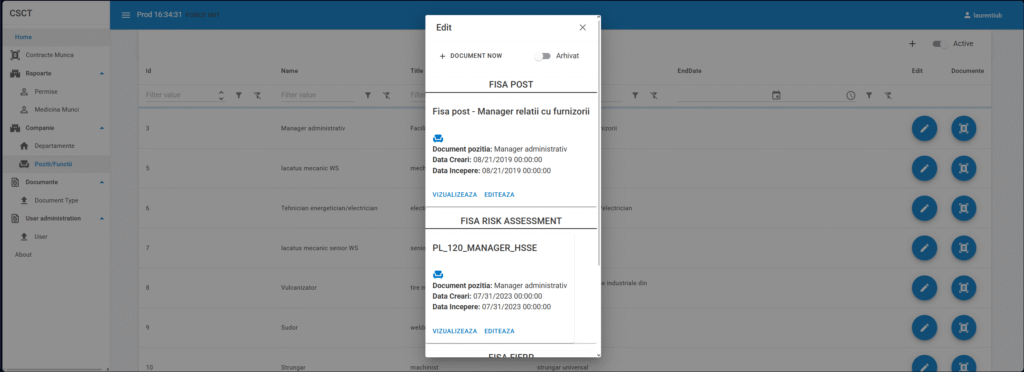Image resolution: width=1024 pixels, height=372 pixels.
Task: Click the sofa icon beside Pozitii/Functii
Action: [24, 164]
